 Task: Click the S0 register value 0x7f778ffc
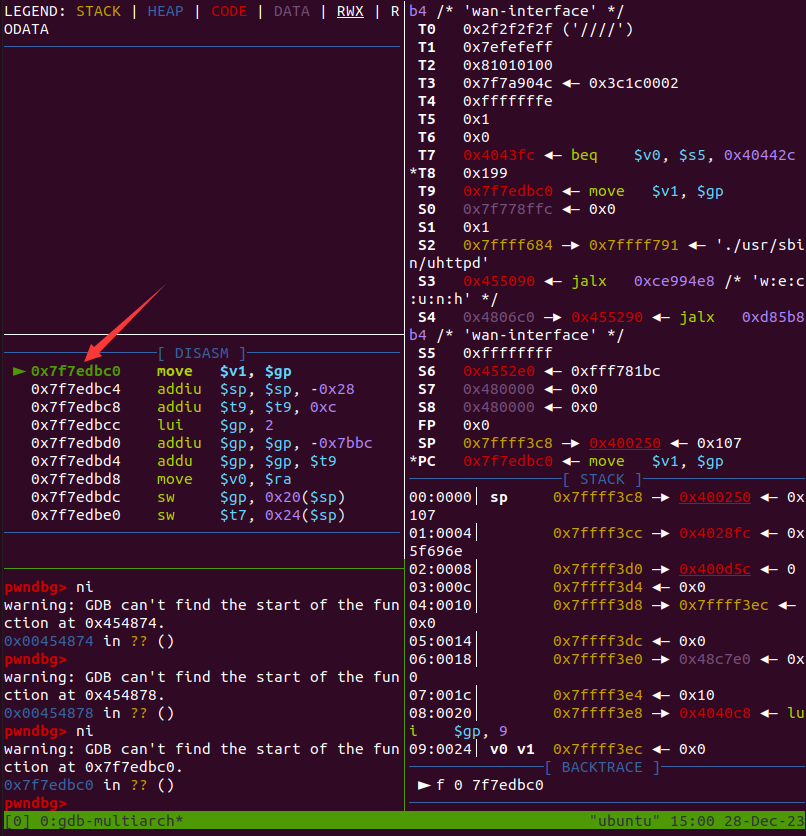click(x=507, y=210)
